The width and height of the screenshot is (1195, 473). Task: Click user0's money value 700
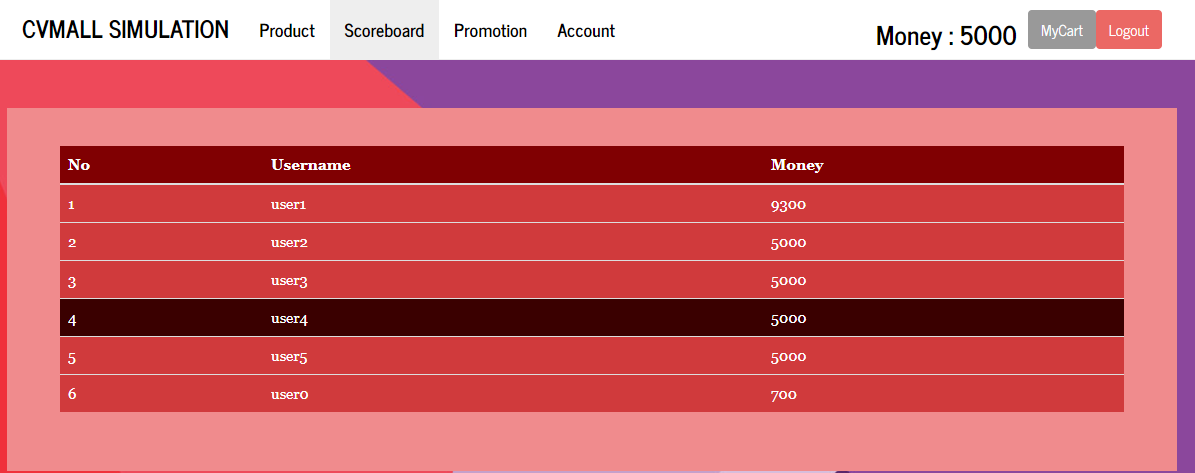(783, 395)
